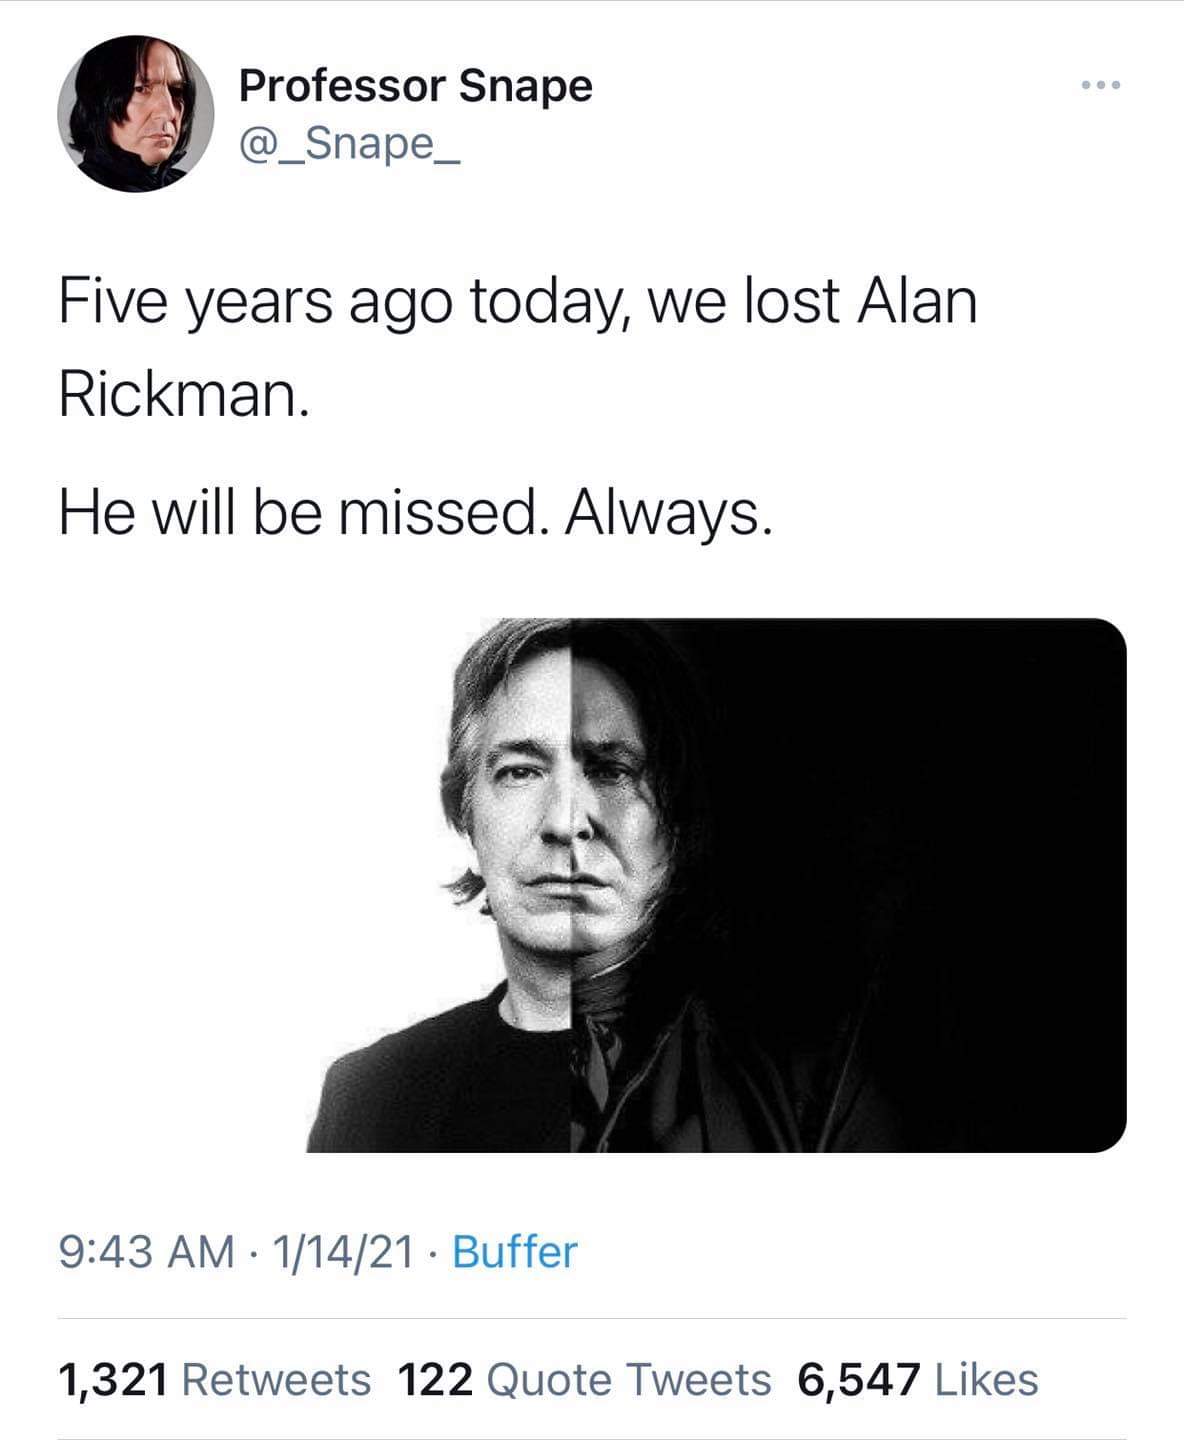Click the 122 quote count number
Image resolution: width=1184 pixels, height=1440 pixels.
(x=435, y=1380)
